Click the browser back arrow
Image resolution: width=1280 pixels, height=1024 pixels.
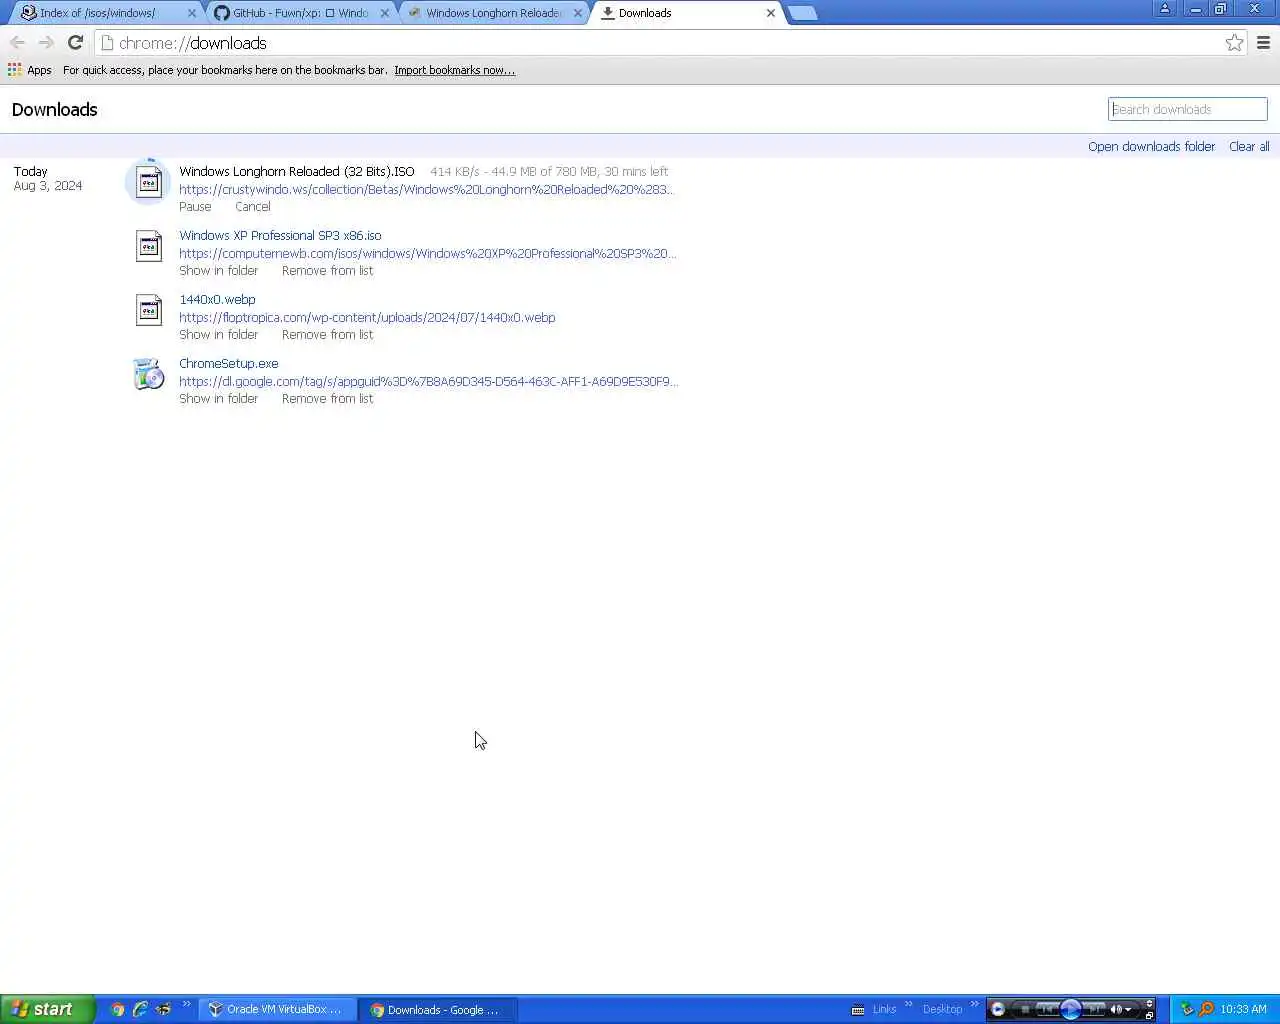17,42
